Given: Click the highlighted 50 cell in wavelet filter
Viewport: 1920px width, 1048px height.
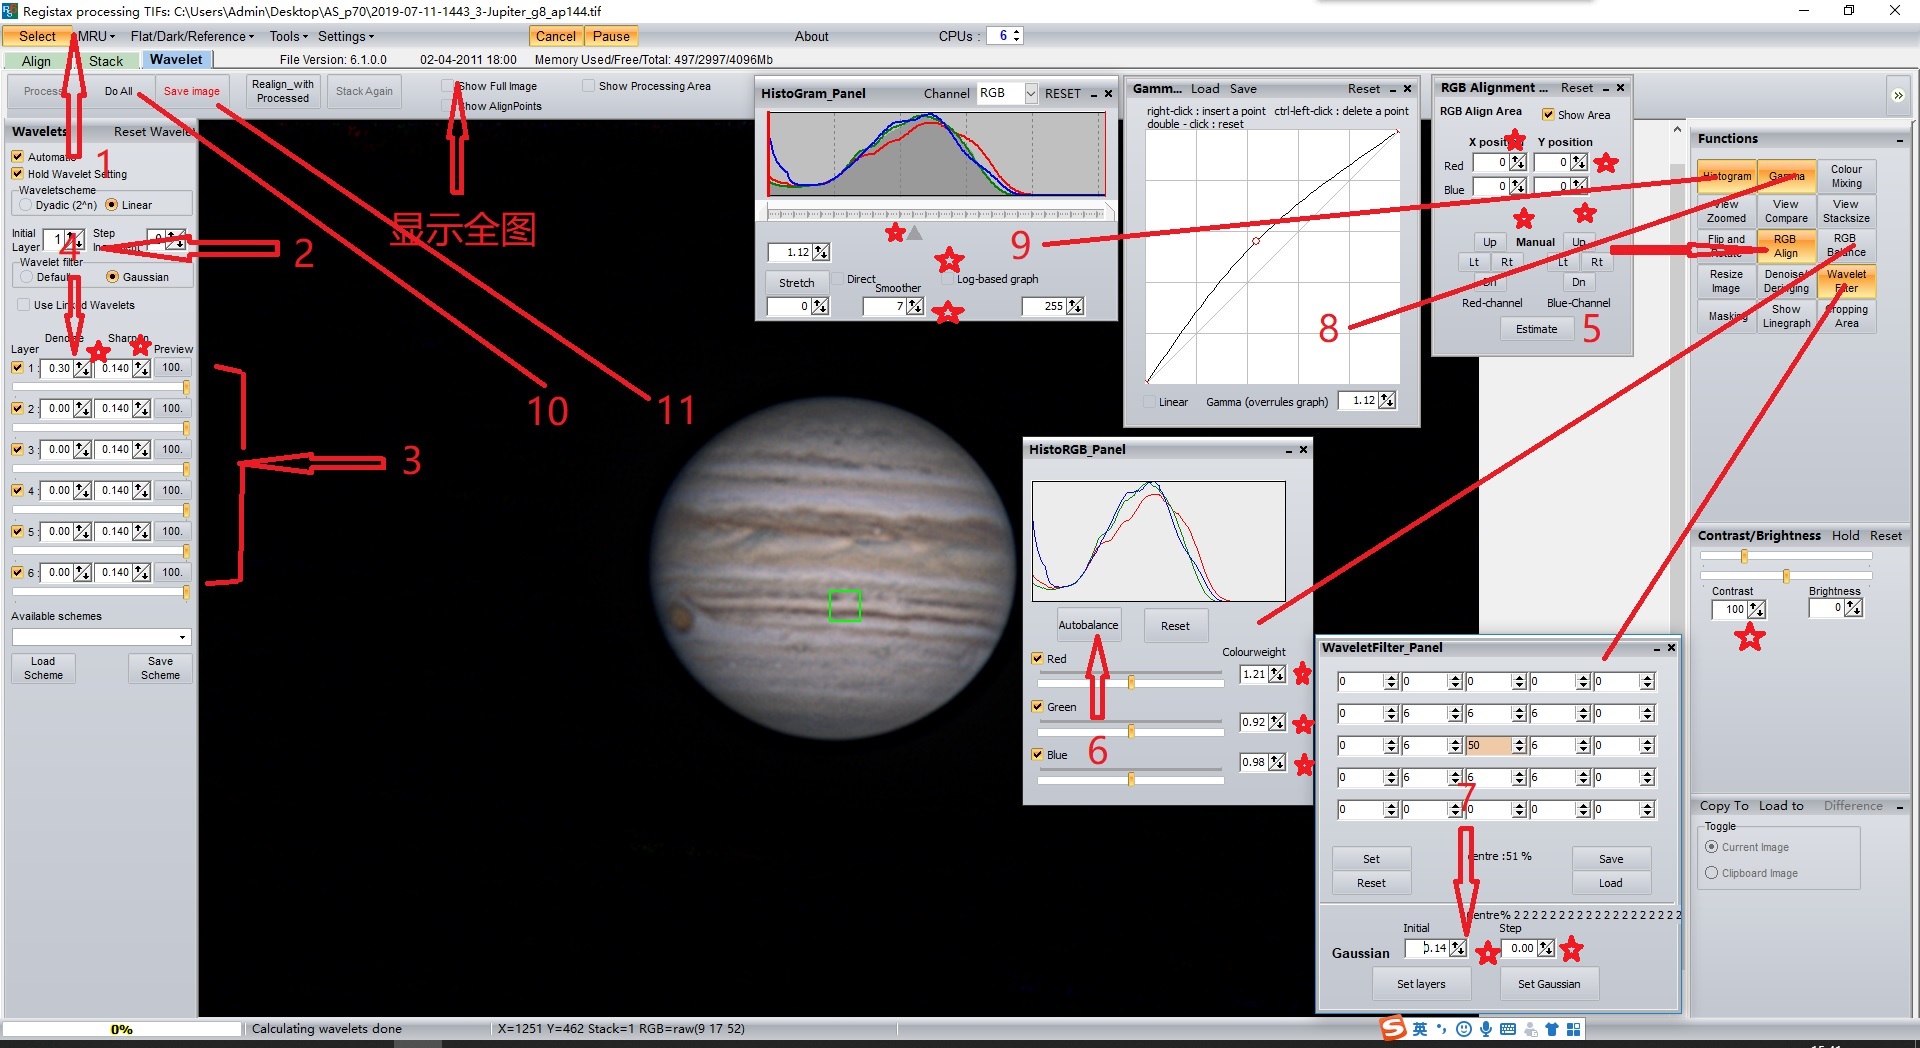Looking at the screenshot, I should coord(1489,745).
